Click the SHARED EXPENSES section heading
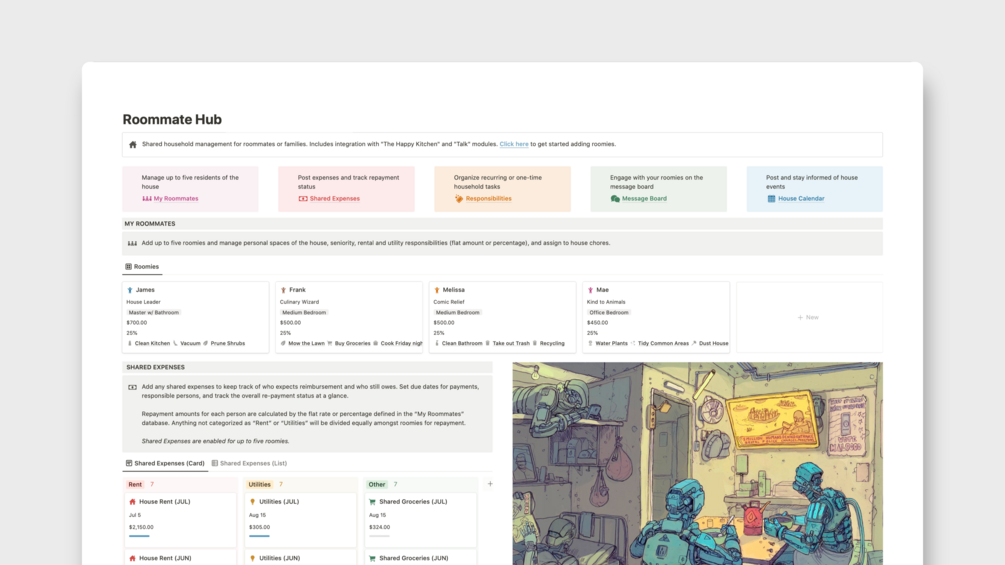The image size is (1005, 565). (155, 367)
